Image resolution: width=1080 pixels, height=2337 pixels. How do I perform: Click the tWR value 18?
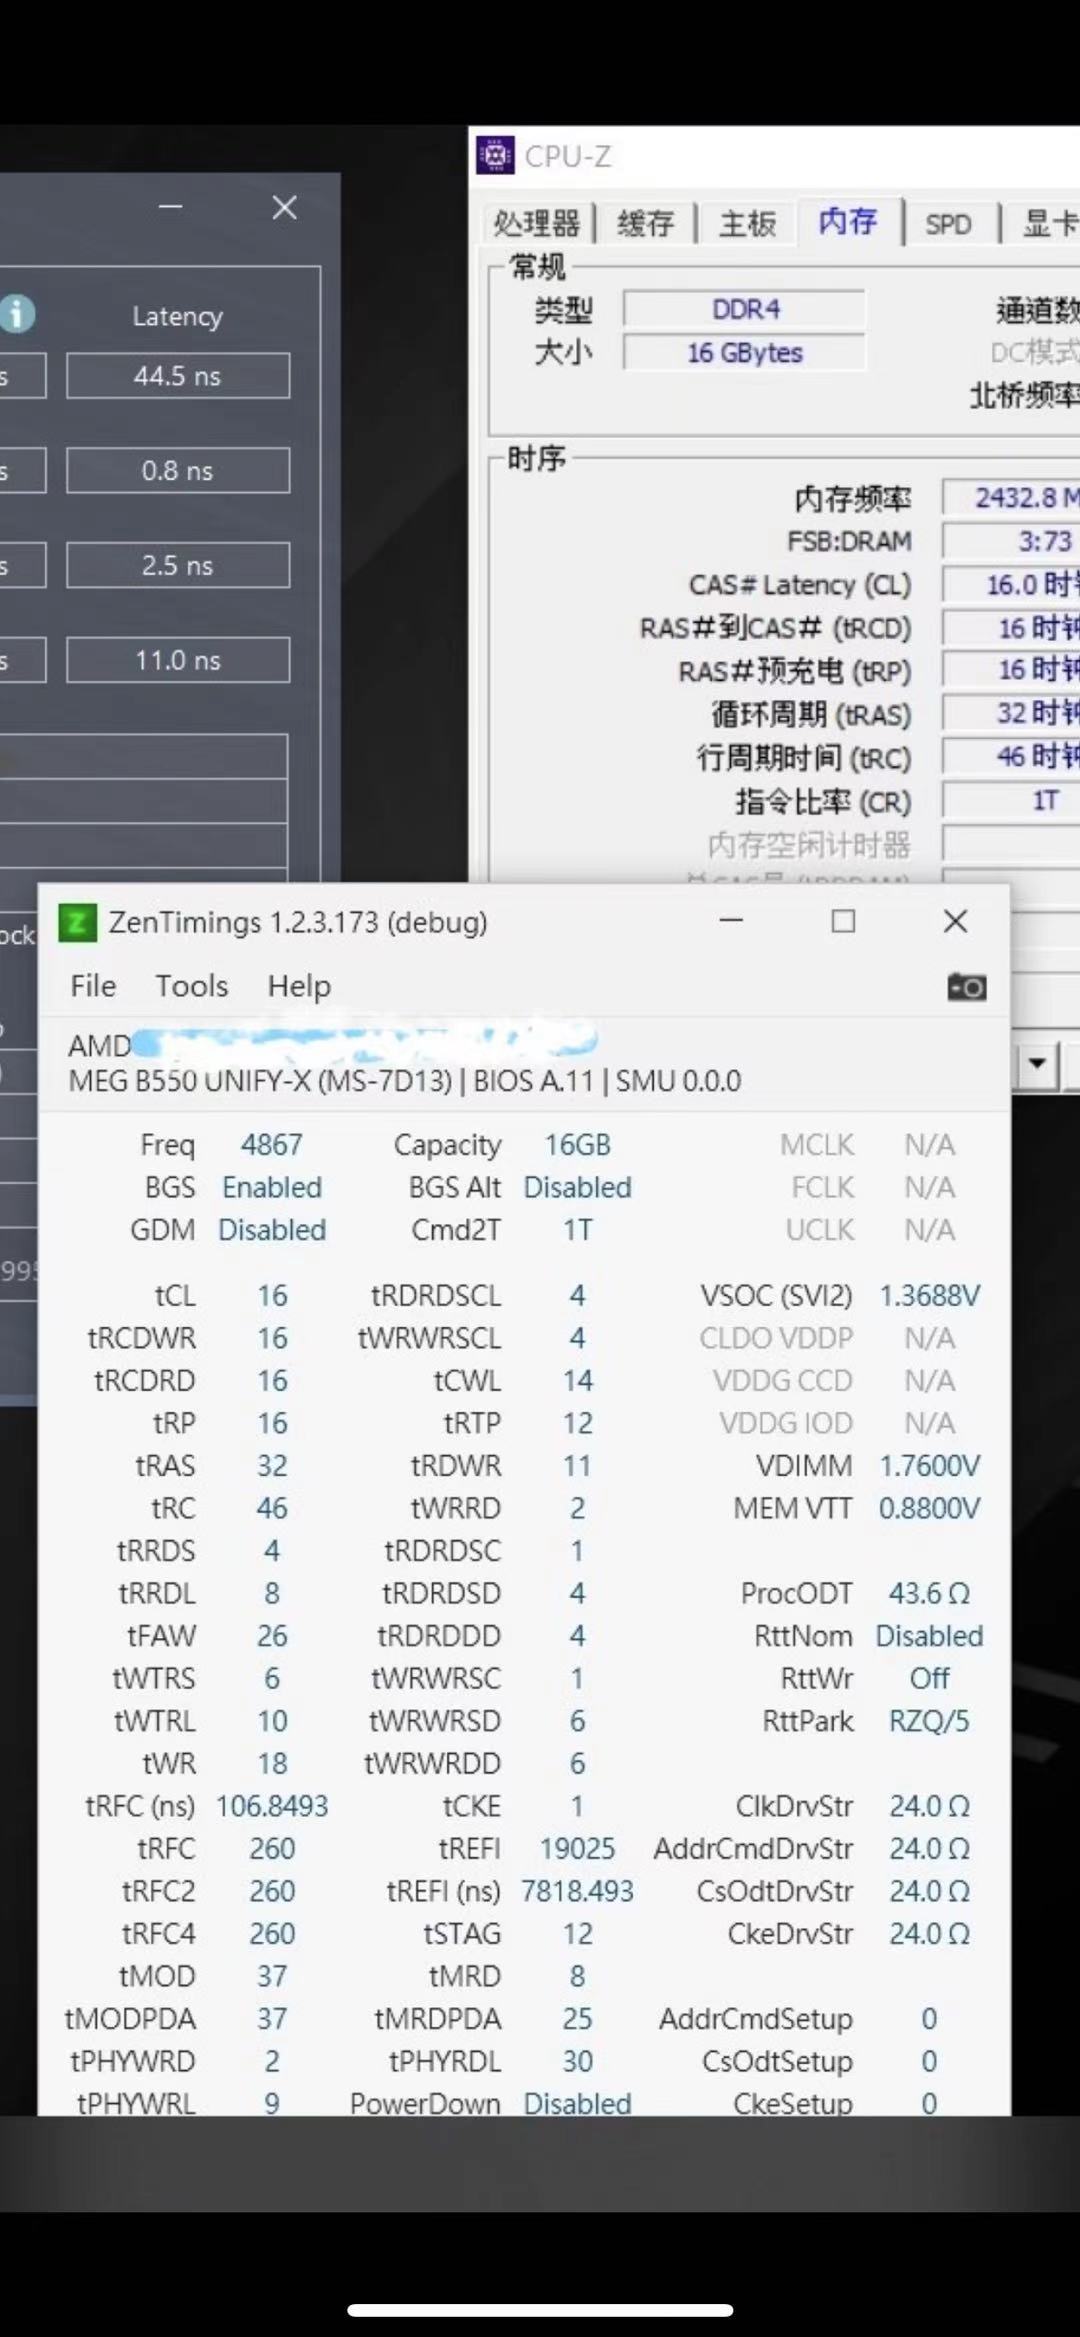(272, 1763)
